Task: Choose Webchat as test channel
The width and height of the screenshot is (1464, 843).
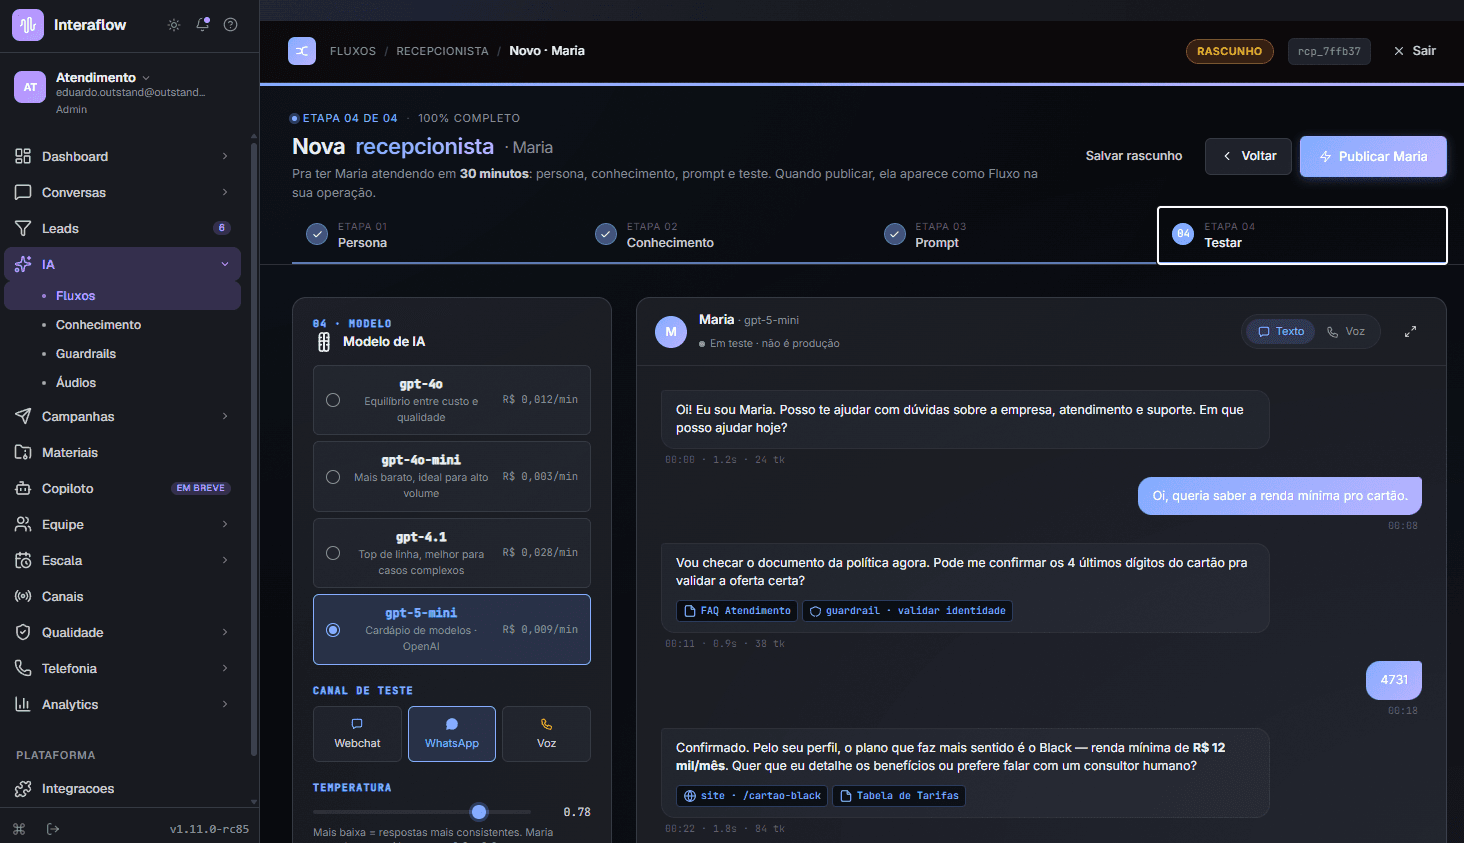Action: click(x=357, y=734)
